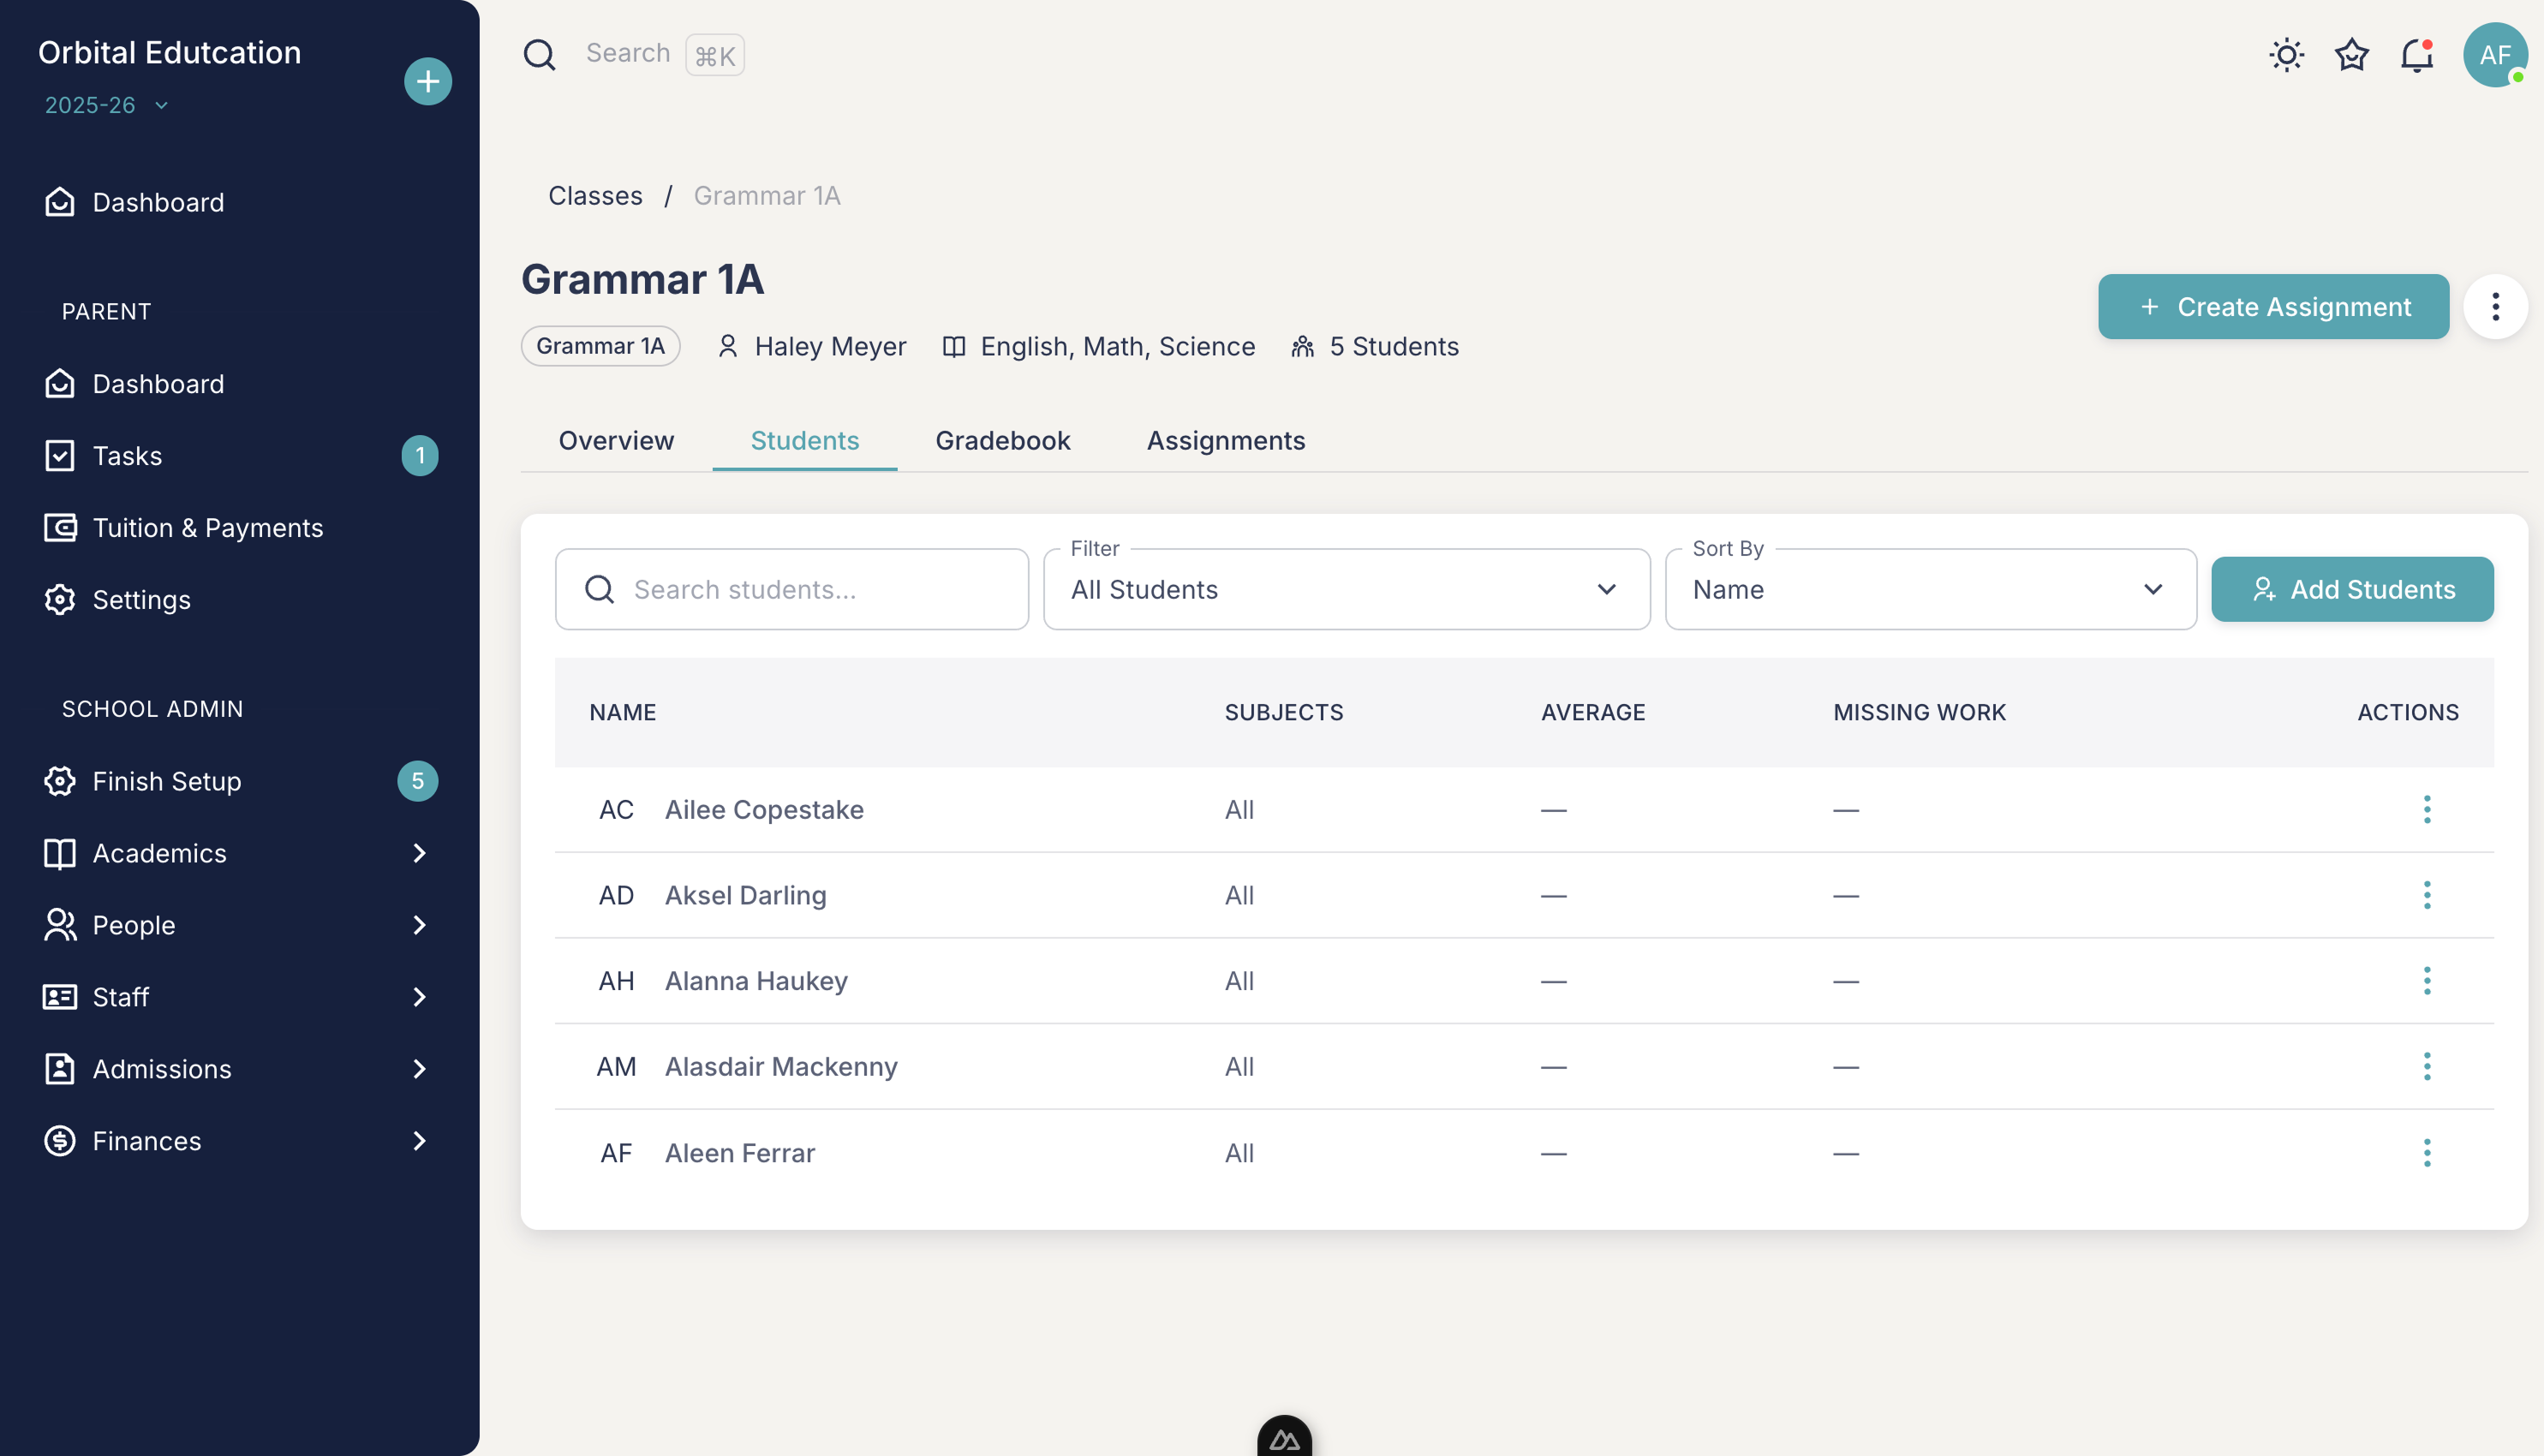Toggle the light/dark theme sun icon

pyautogui.click(x=2286, y=55)
